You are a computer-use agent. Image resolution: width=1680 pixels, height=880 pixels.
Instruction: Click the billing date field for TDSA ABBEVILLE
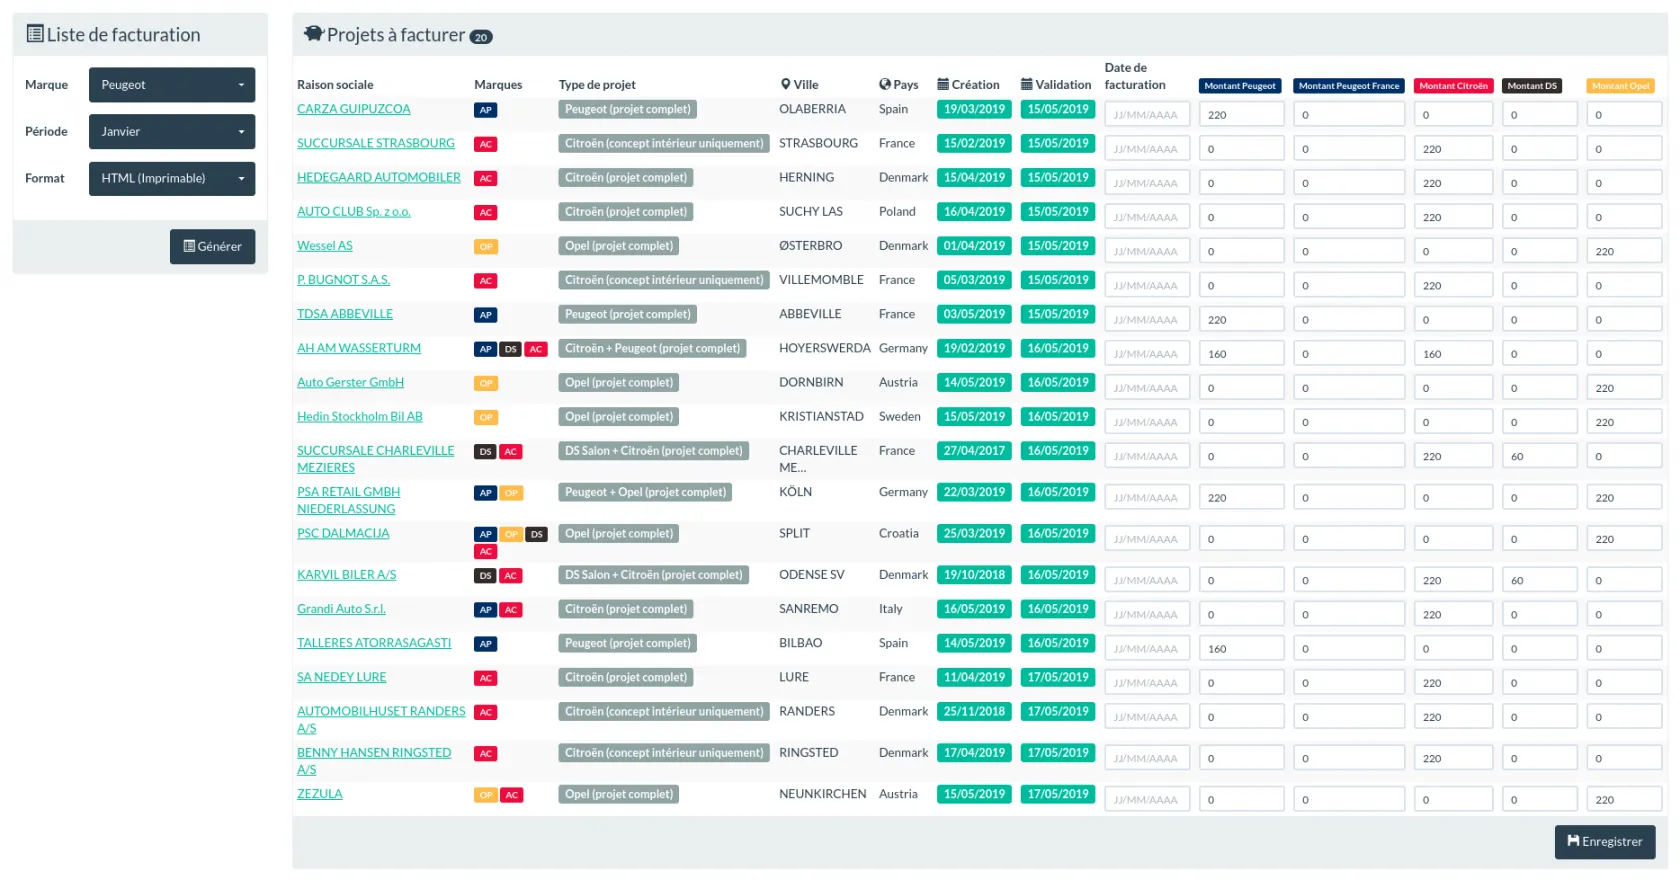[1146, 320]
